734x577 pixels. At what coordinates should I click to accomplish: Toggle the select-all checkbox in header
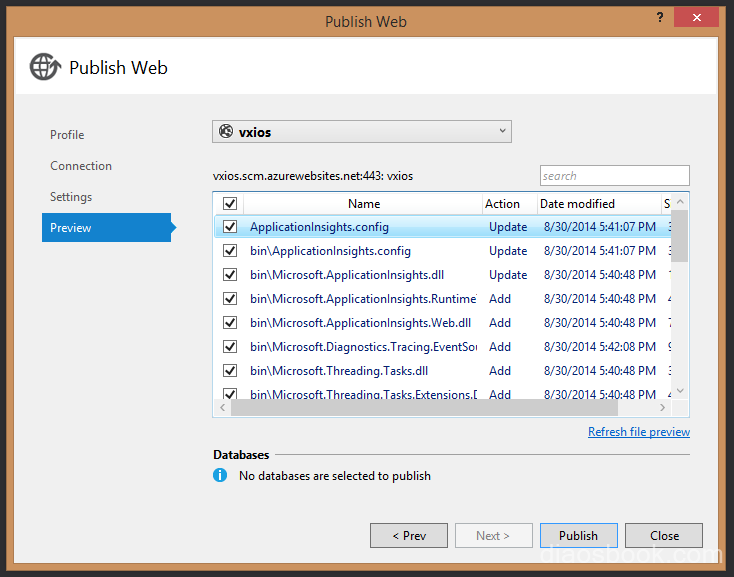coord(230,204)
